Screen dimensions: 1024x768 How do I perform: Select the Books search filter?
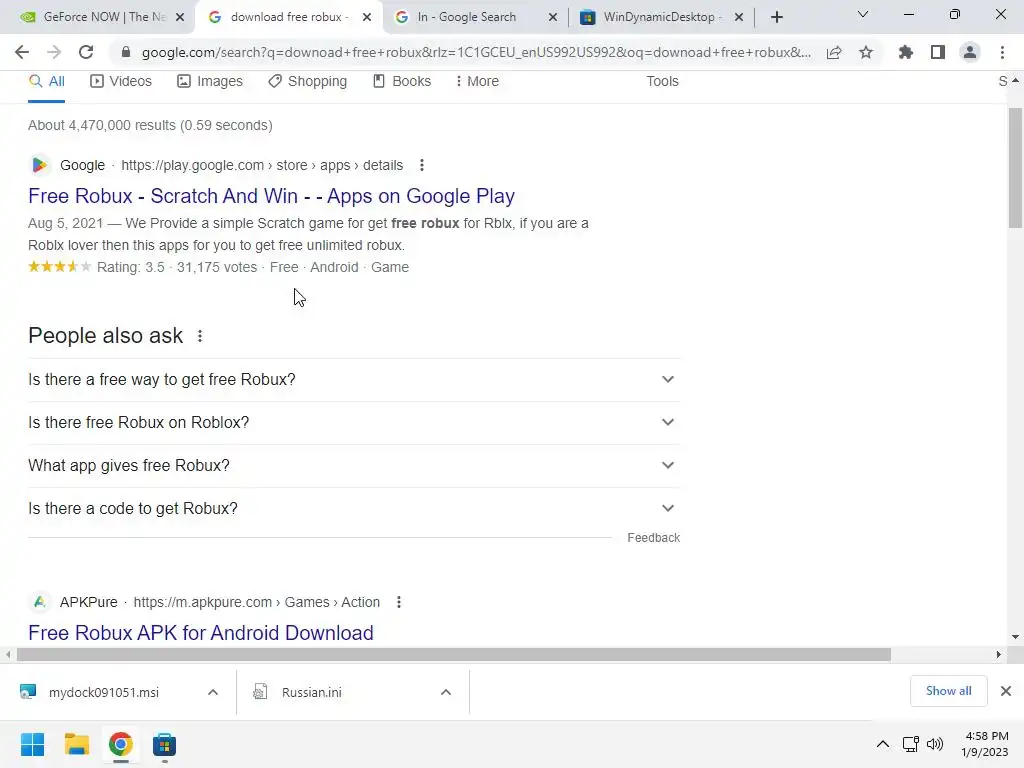[x=402, y=81]
